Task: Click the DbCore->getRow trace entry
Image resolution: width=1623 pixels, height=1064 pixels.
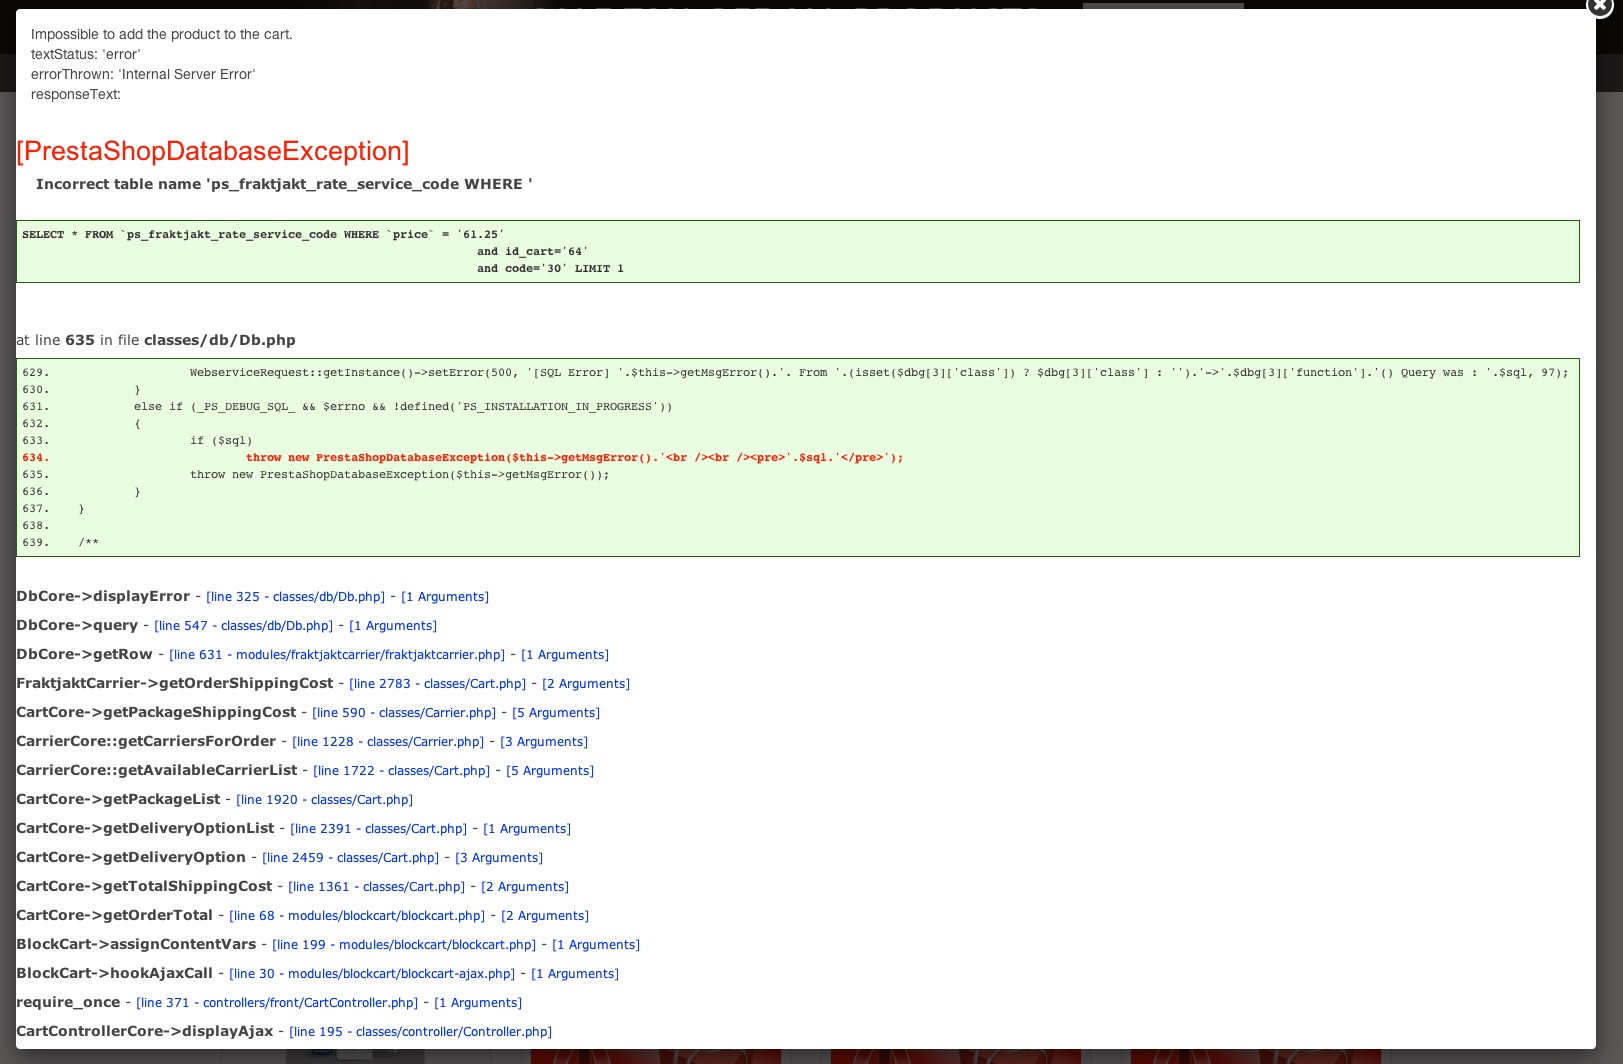Action: tap(84, 655)
